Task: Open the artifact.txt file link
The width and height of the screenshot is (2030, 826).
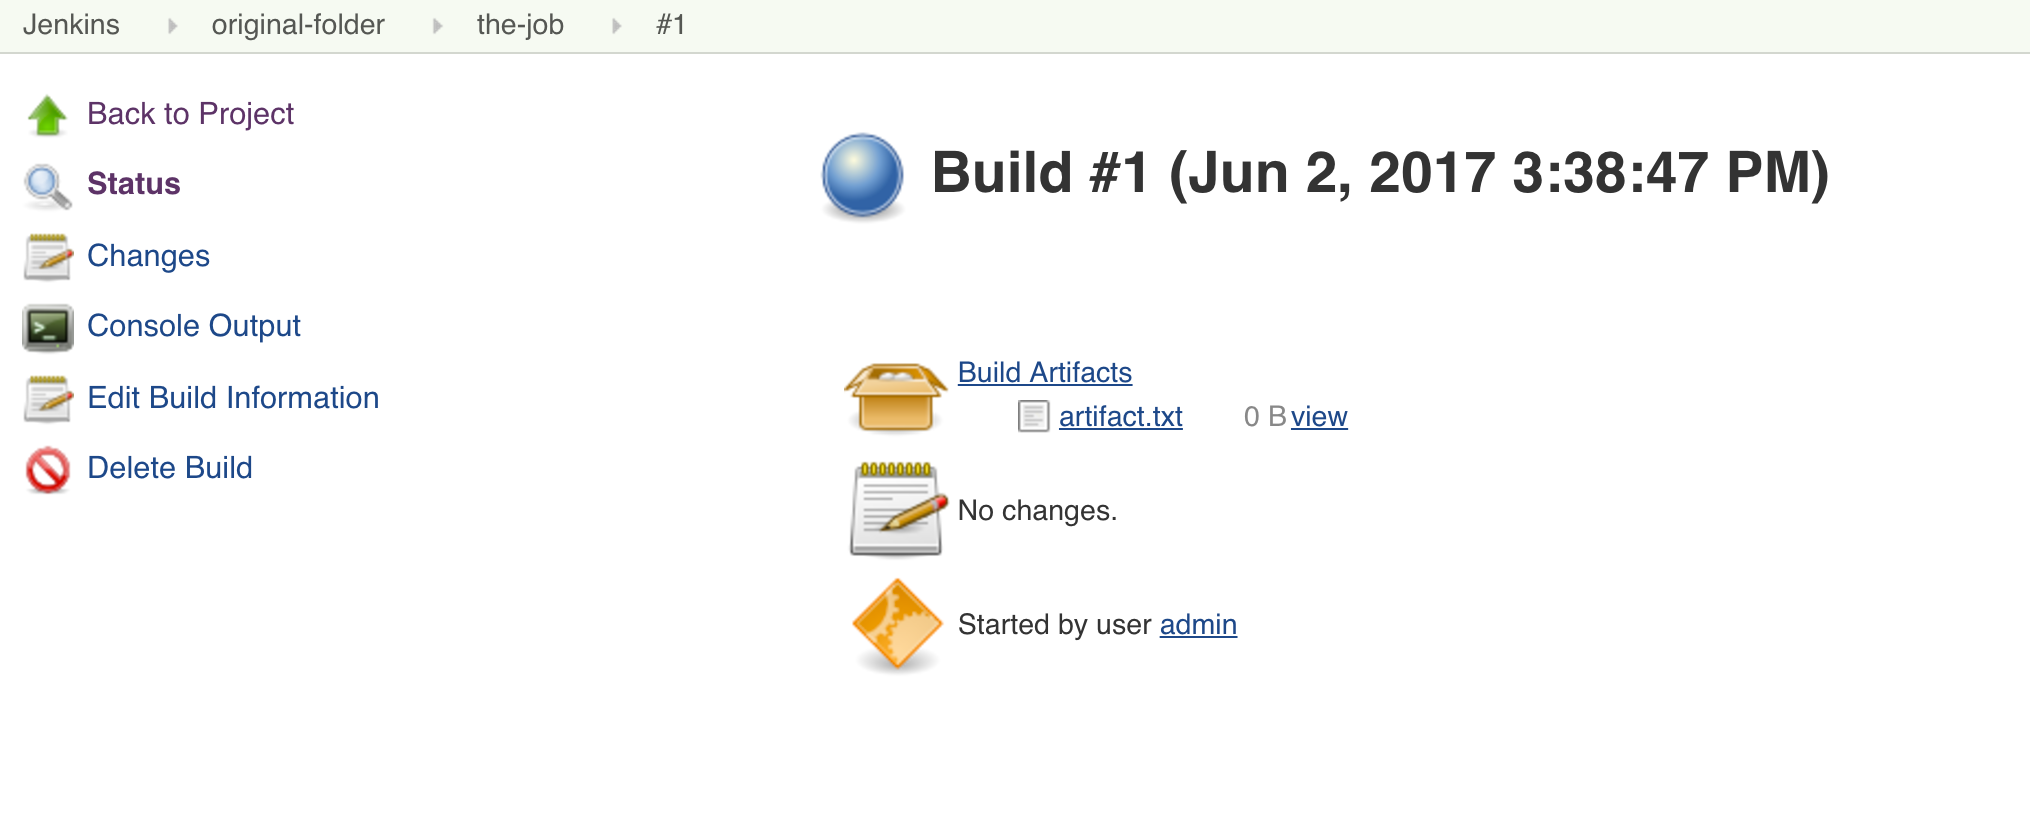Action: click(1120, 416)
